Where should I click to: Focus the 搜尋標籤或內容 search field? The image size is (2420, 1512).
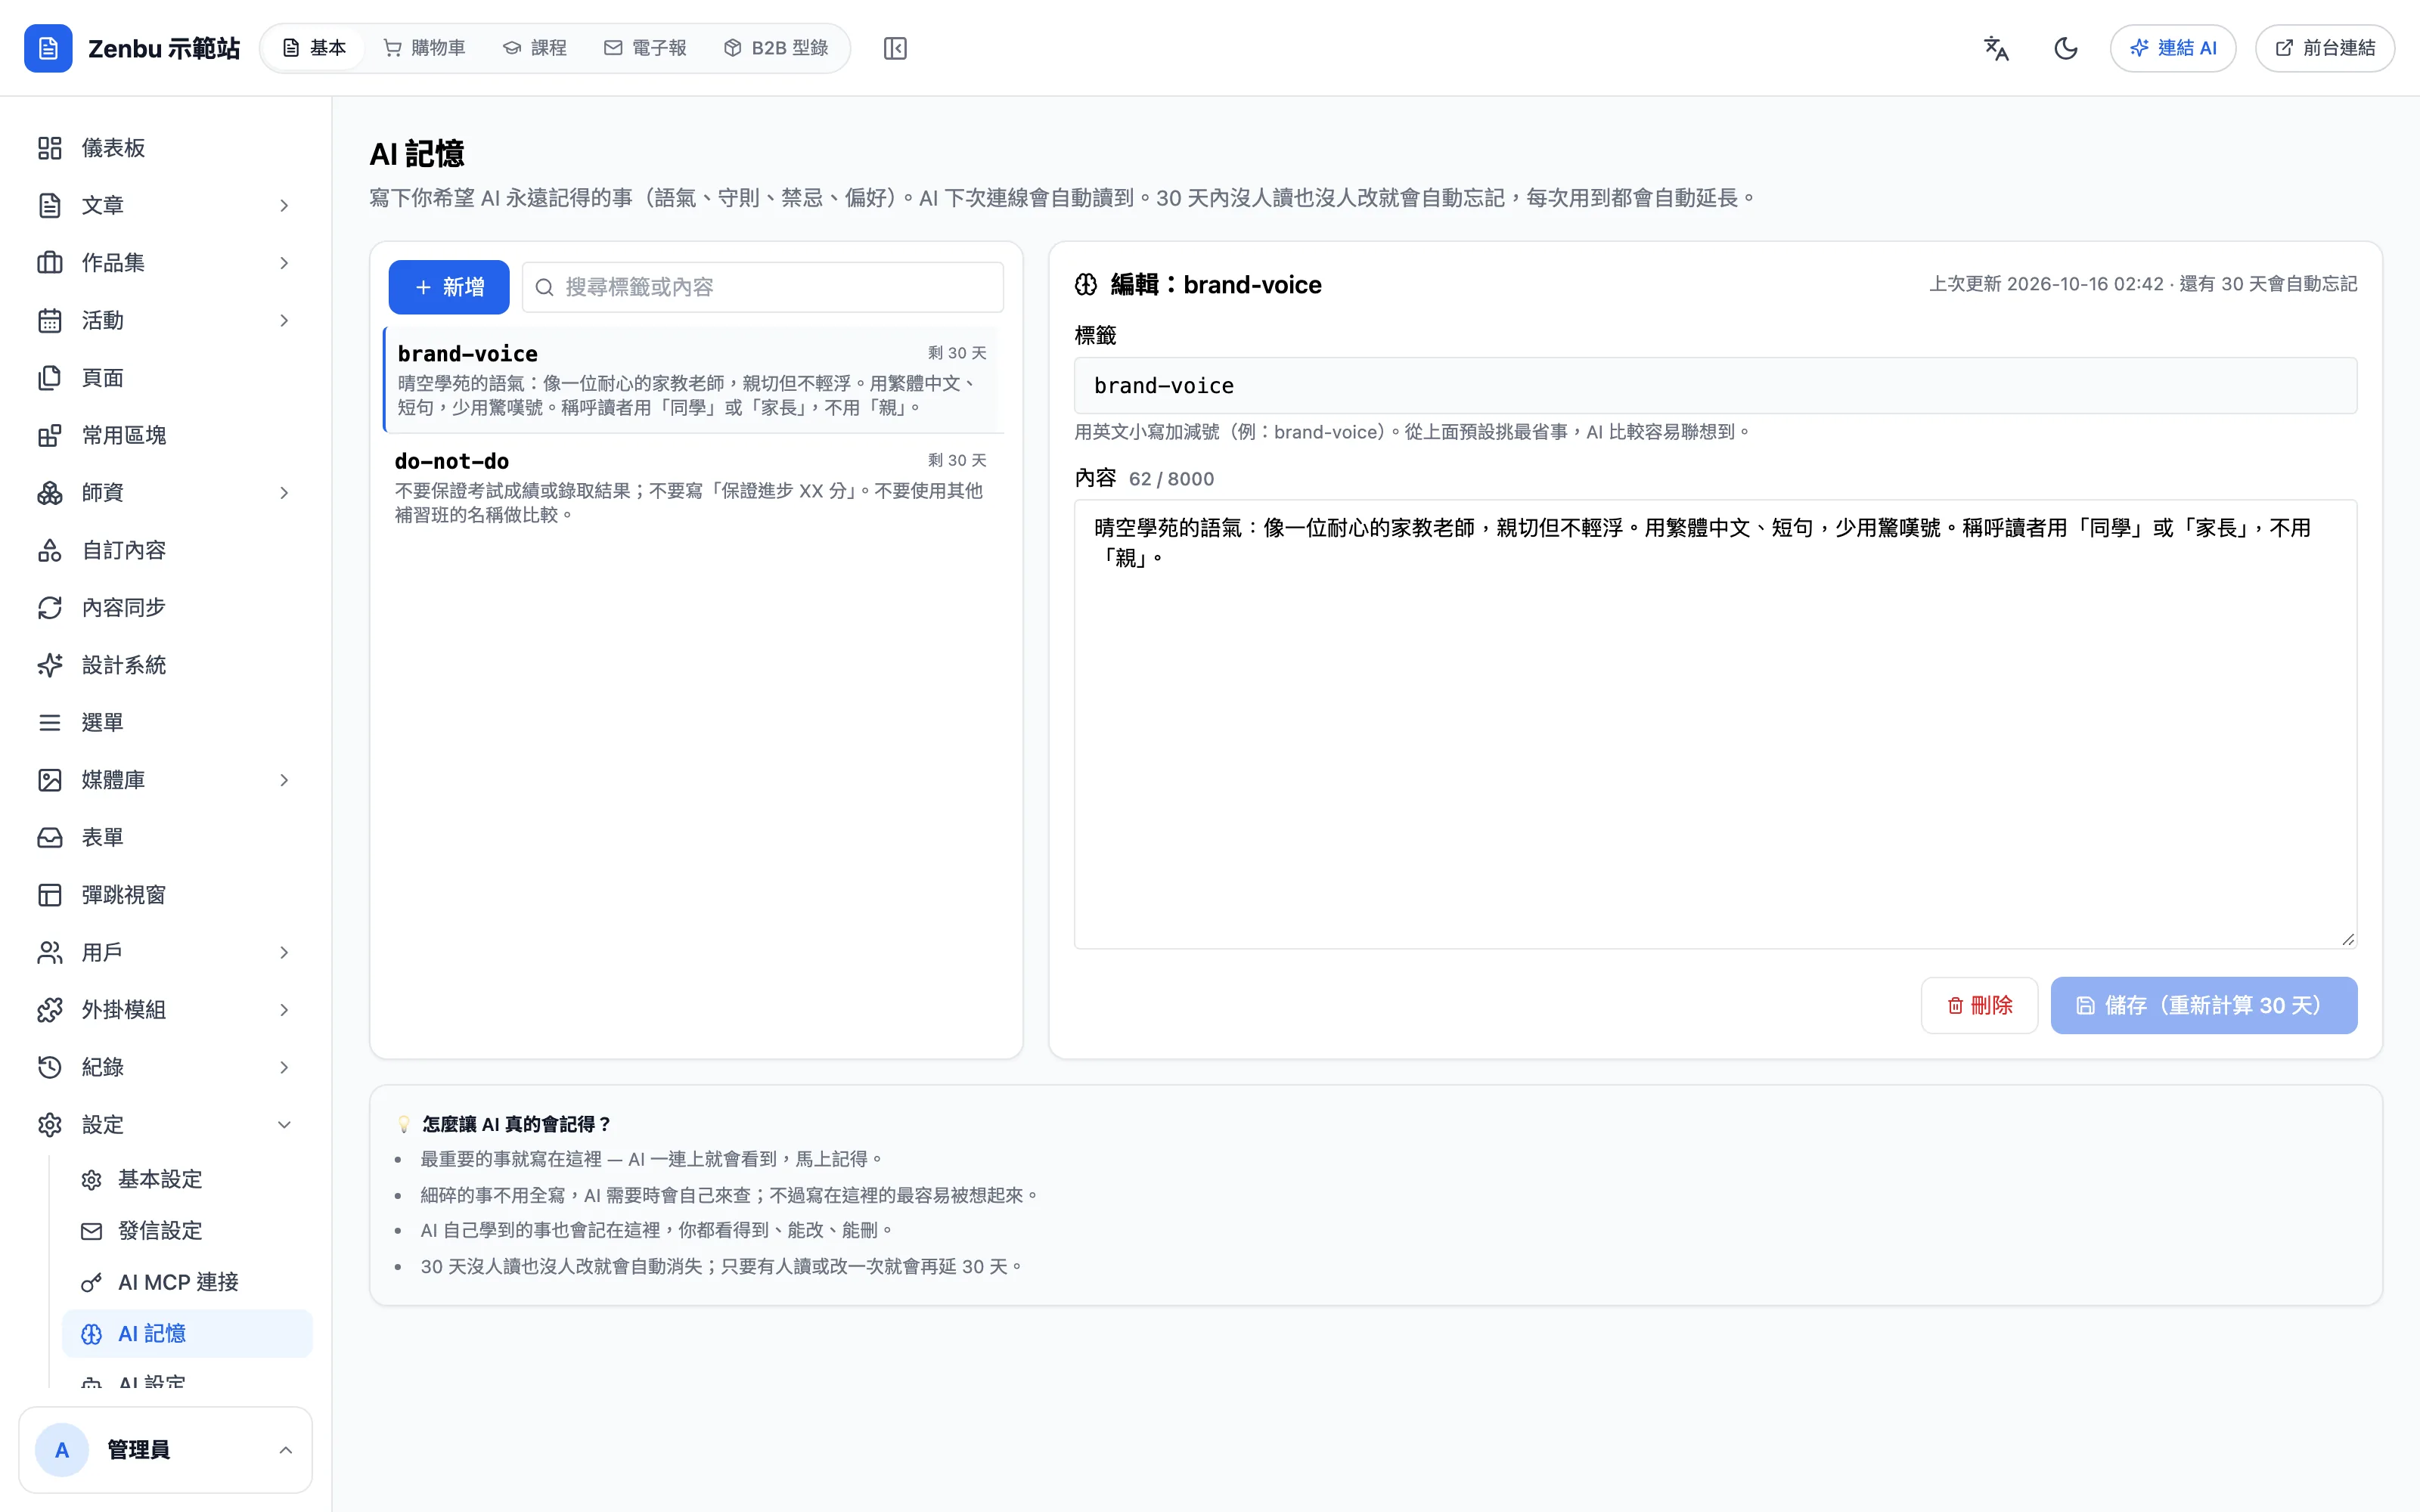(x=763, y=287)
